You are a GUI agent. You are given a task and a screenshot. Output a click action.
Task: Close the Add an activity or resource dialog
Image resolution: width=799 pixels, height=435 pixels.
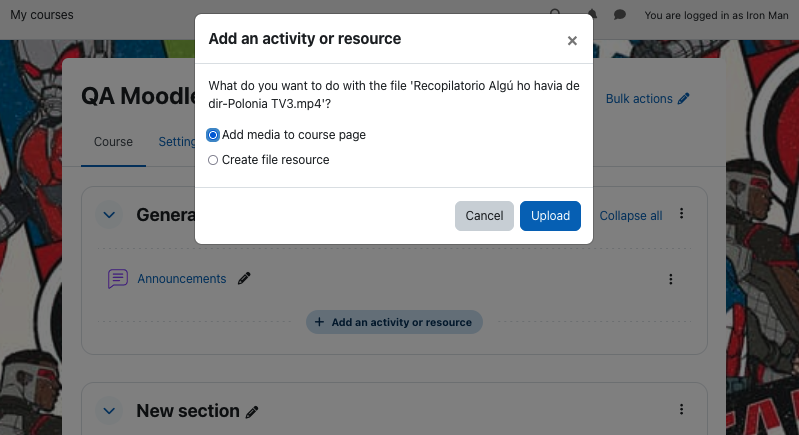572,41
